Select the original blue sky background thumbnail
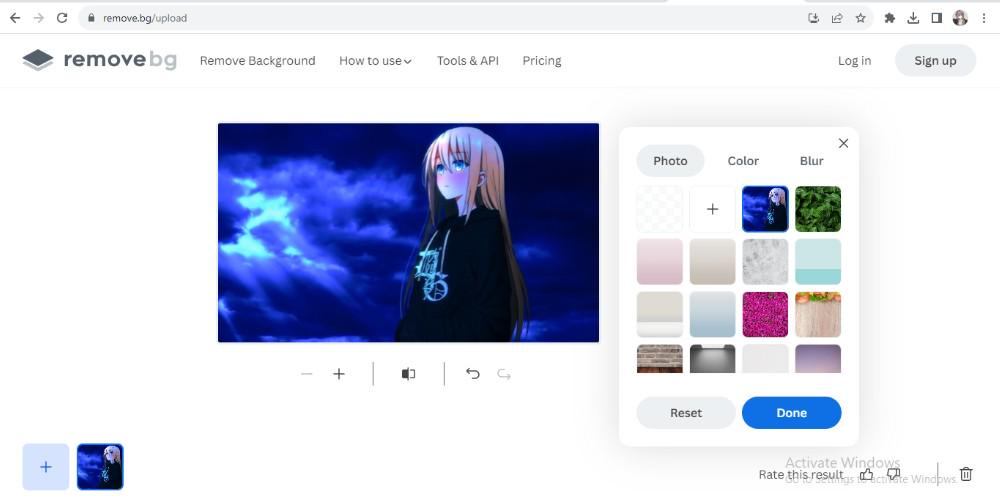The height and width of the screenshot is (500, 1000). tap(765, 209)
